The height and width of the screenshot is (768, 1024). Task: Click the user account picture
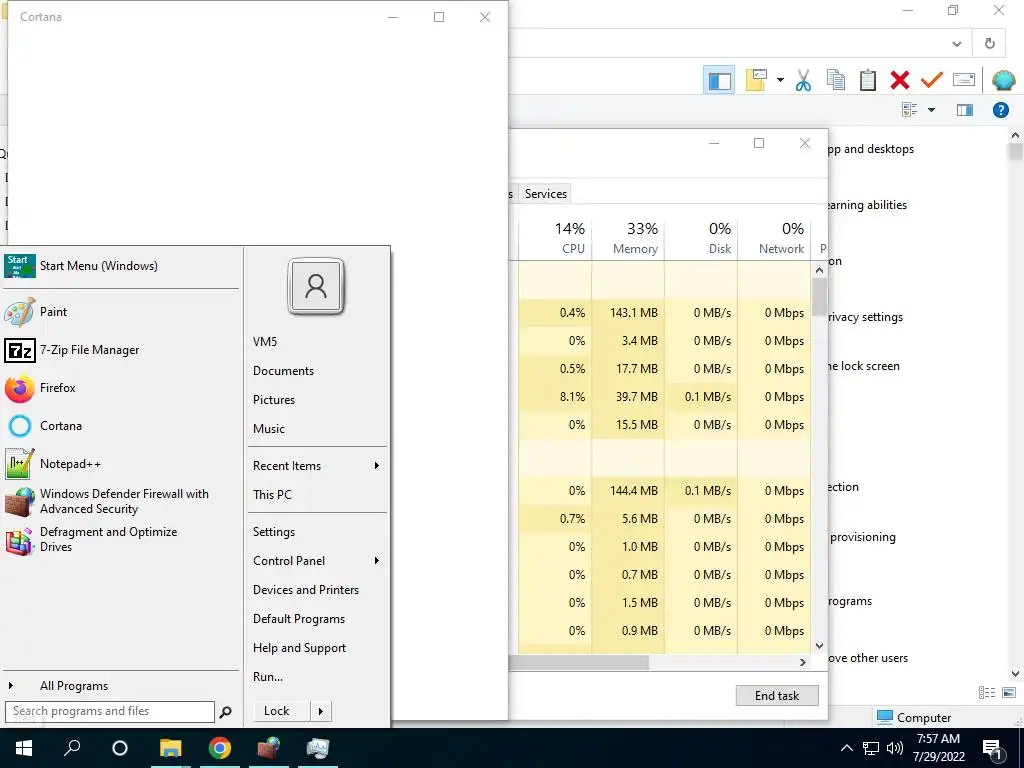click(316, 286)
